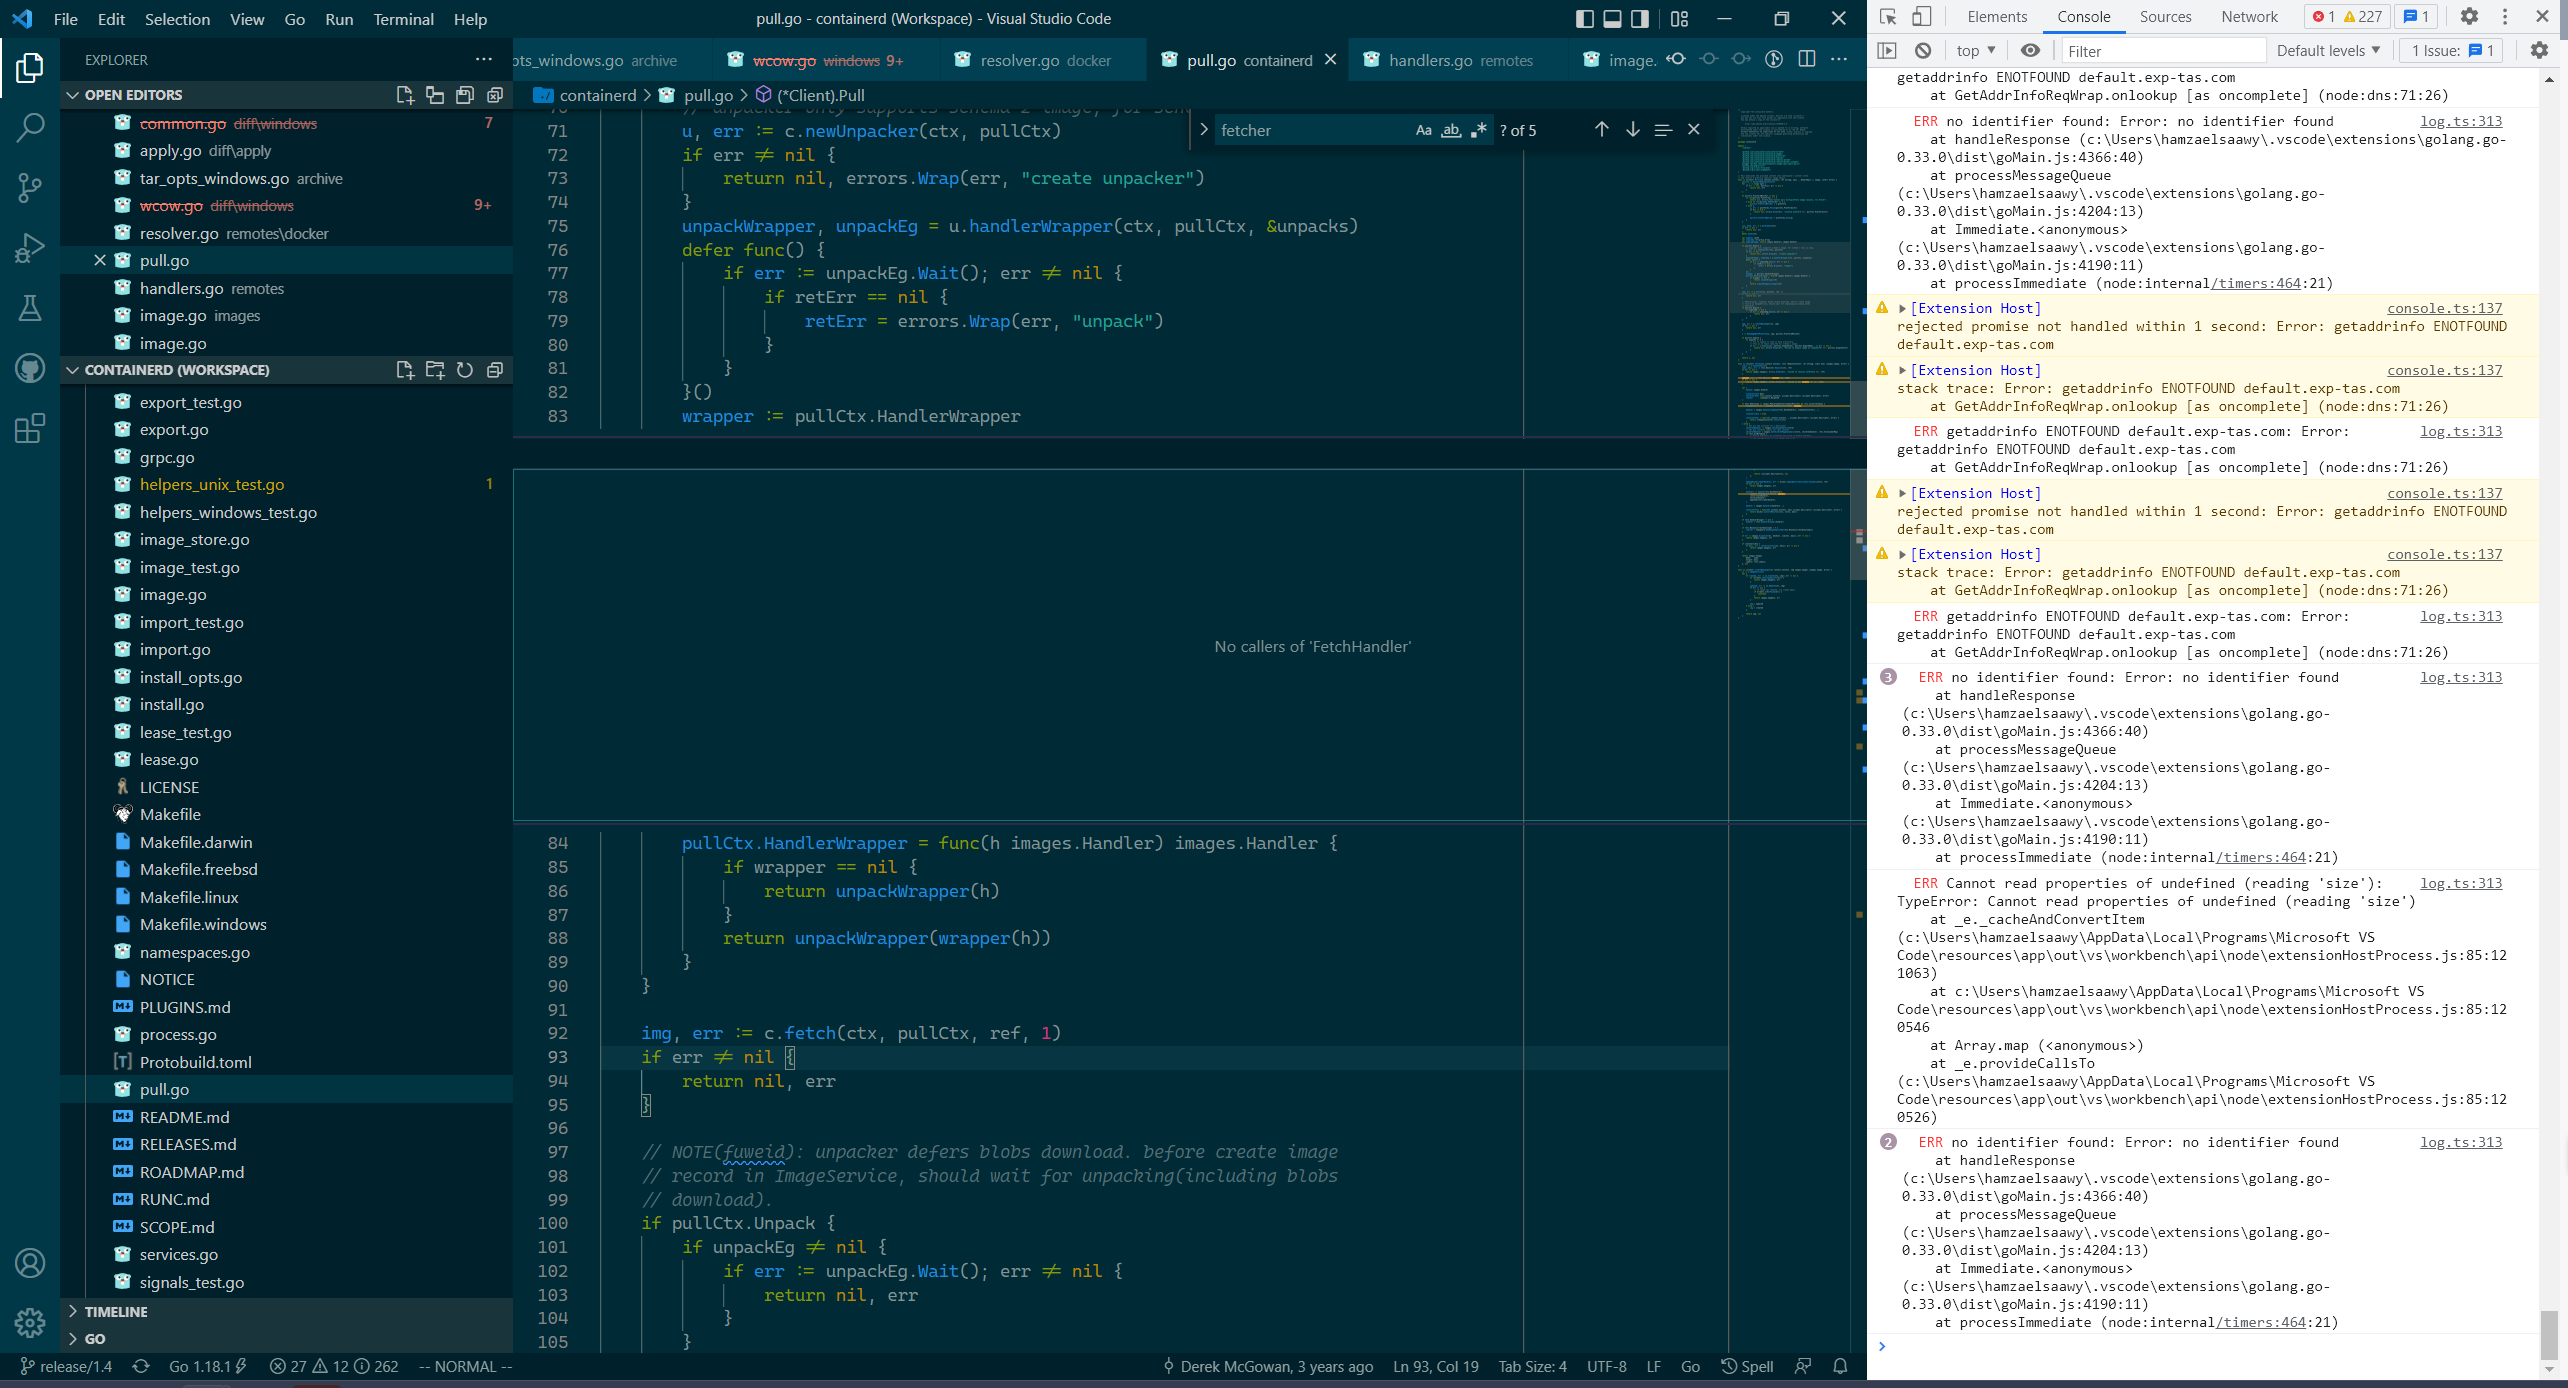Open the Terminal menu
Screen dimensions: 2568x1388
coord(403,19)
